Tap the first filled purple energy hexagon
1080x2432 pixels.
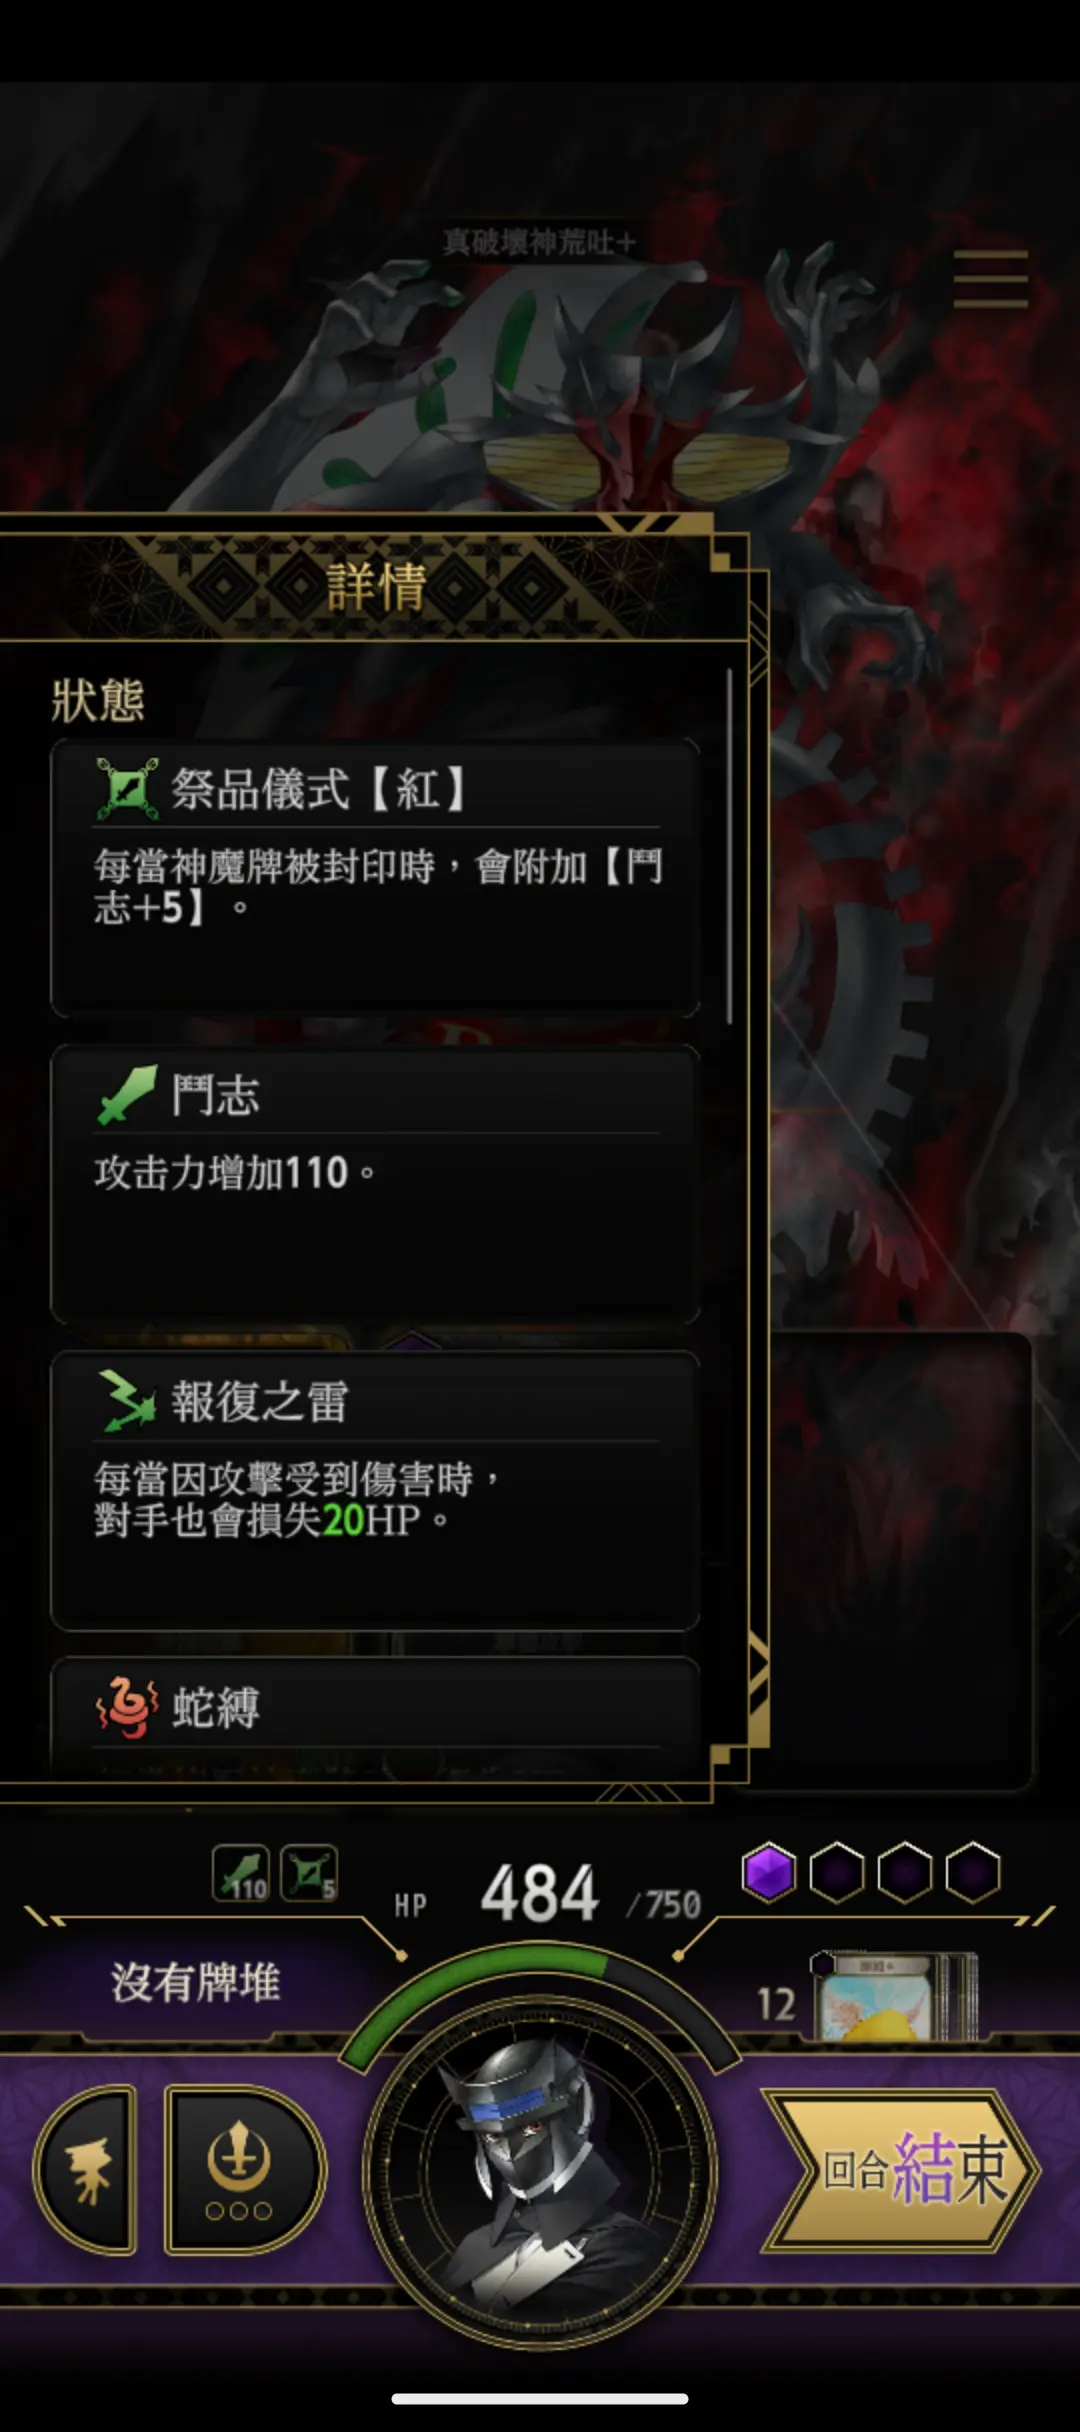[x=768, y=1872]
